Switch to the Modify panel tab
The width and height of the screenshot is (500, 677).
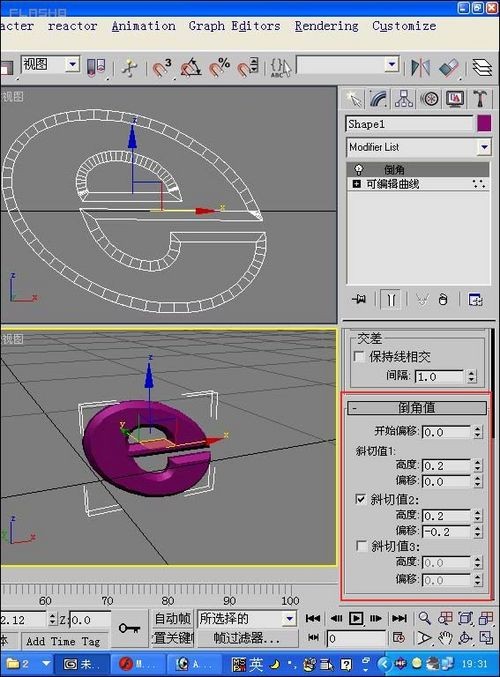379,99
